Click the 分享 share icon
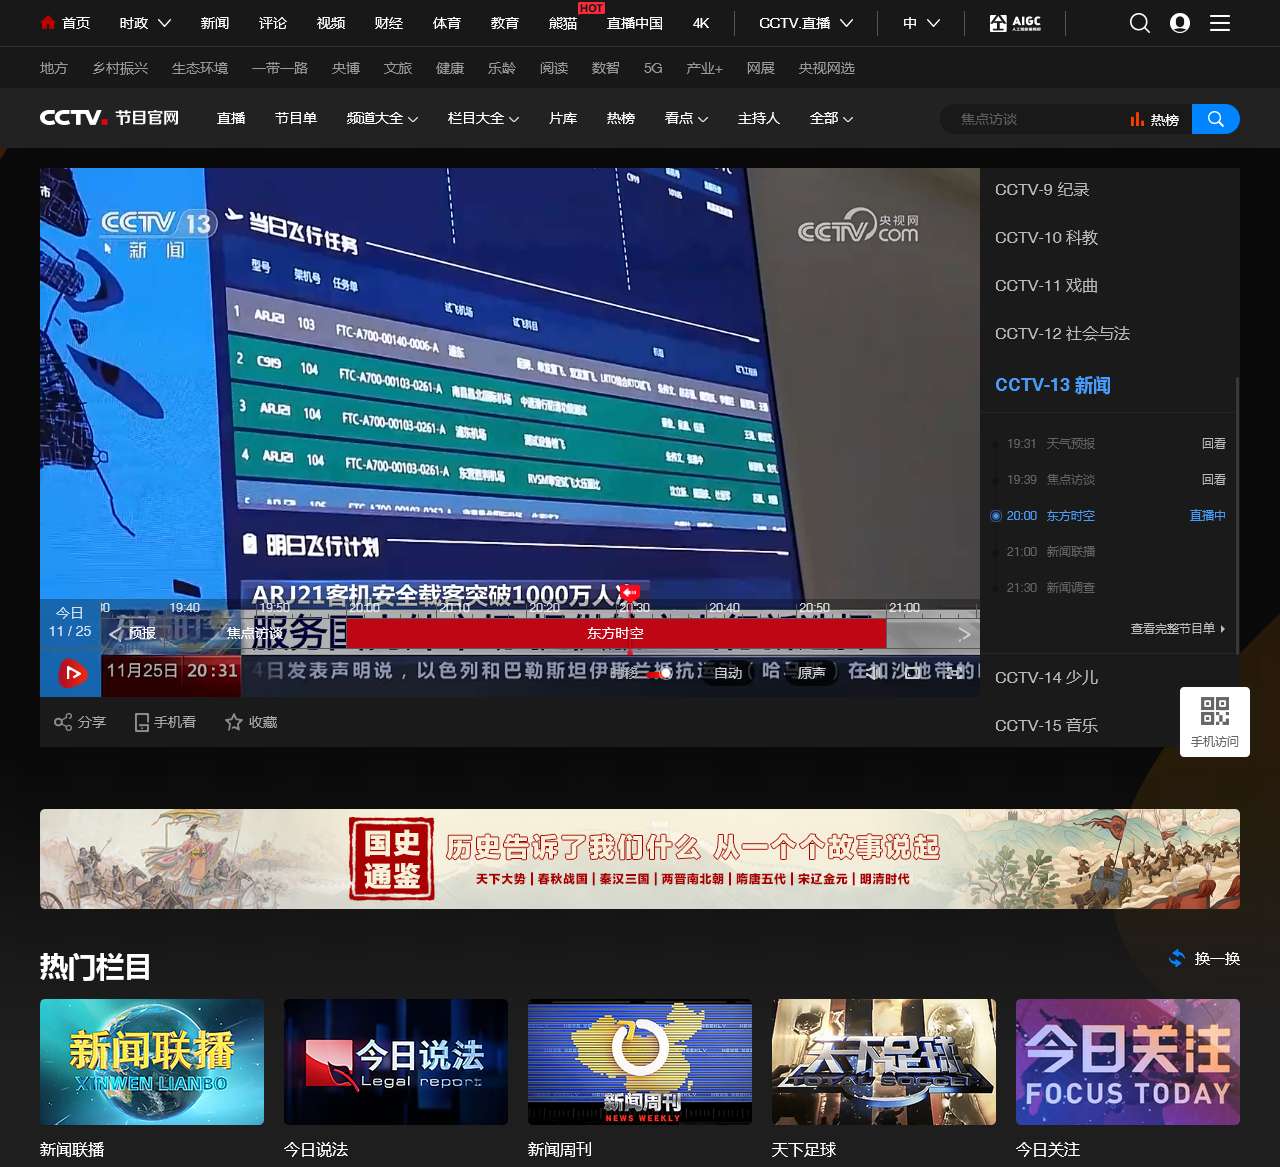Image resolution: width=1280 pixels, height=1167 pixels. pyautogui.click(x=63, y=722)
